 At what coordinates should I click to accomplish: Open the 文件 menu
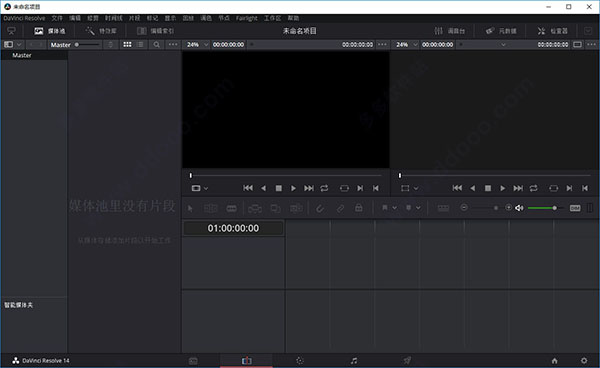57,18
